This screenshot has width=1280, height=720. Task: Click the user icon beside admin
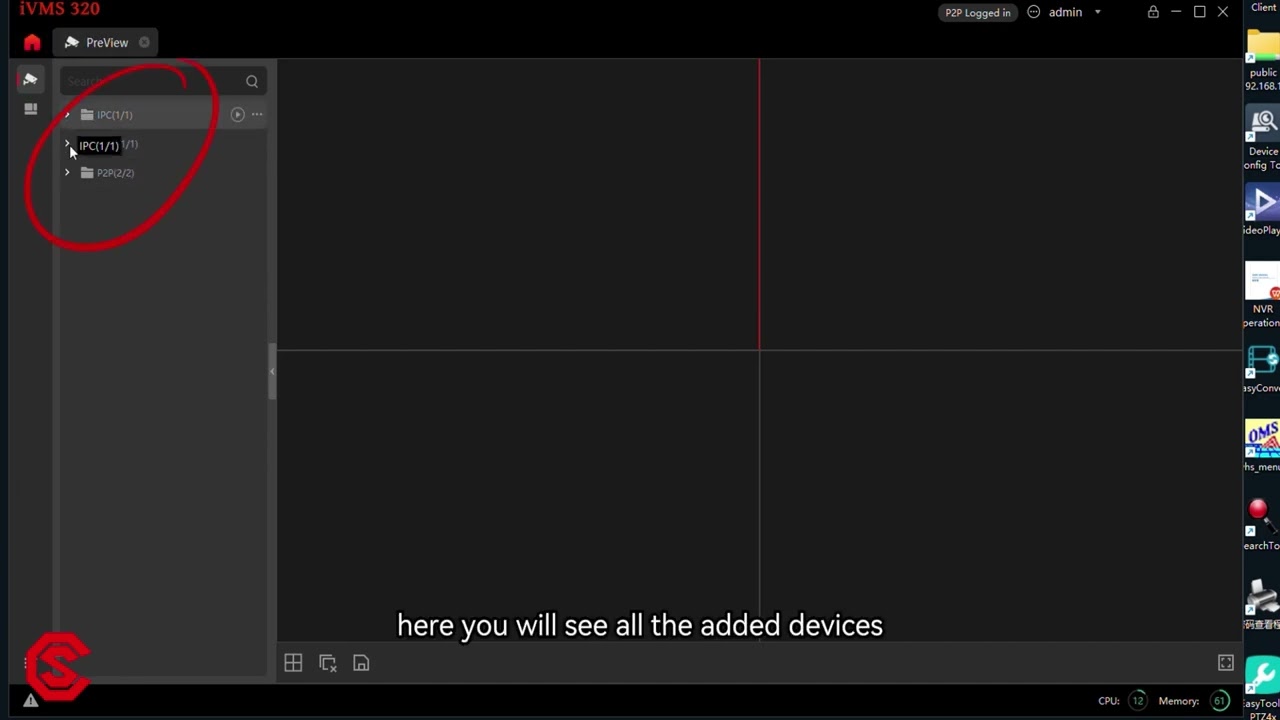pyautogui.click(x=1034, y=12)
